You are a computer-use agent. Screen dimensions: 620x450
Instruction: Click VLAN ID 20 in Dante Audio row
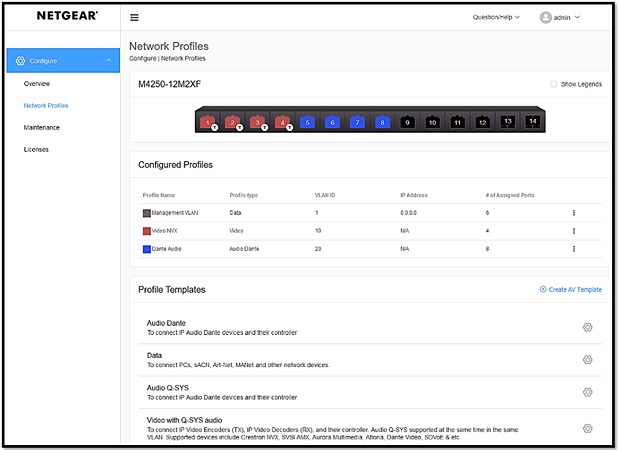[x=318, y=249]
